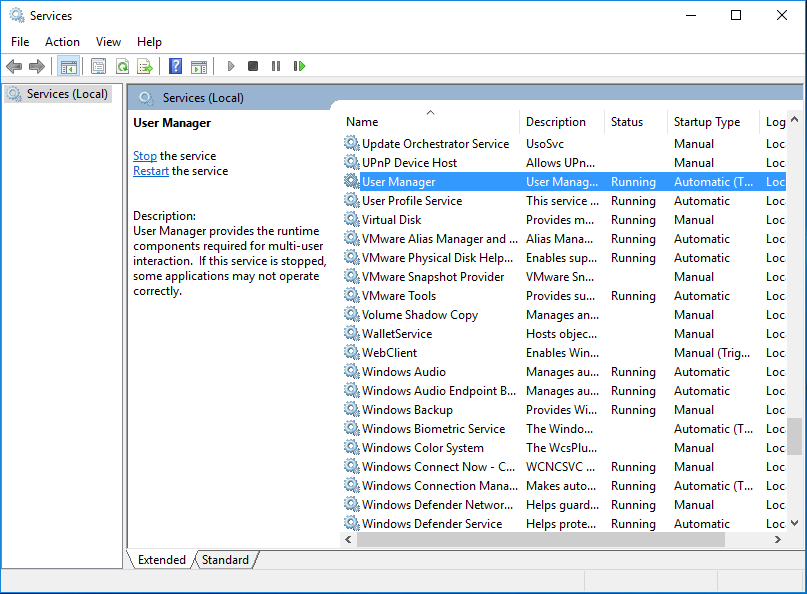
Task: Select Windows Defender Networ... service
Action: coord(564,505)
